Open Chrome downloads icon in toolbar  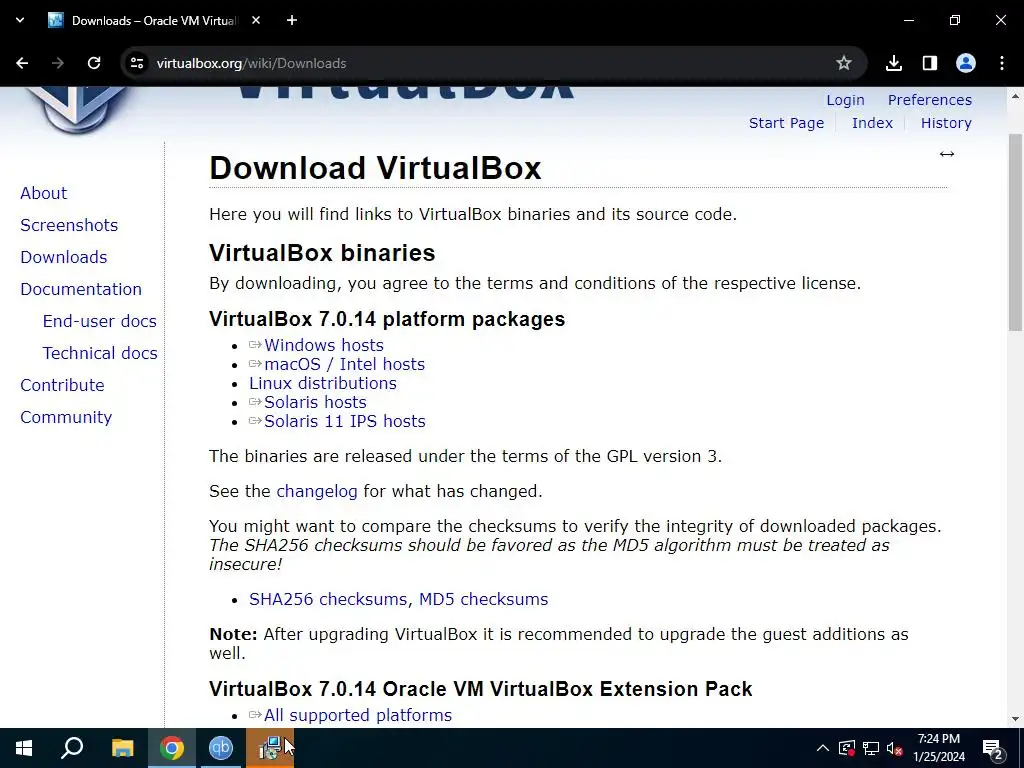894,63
